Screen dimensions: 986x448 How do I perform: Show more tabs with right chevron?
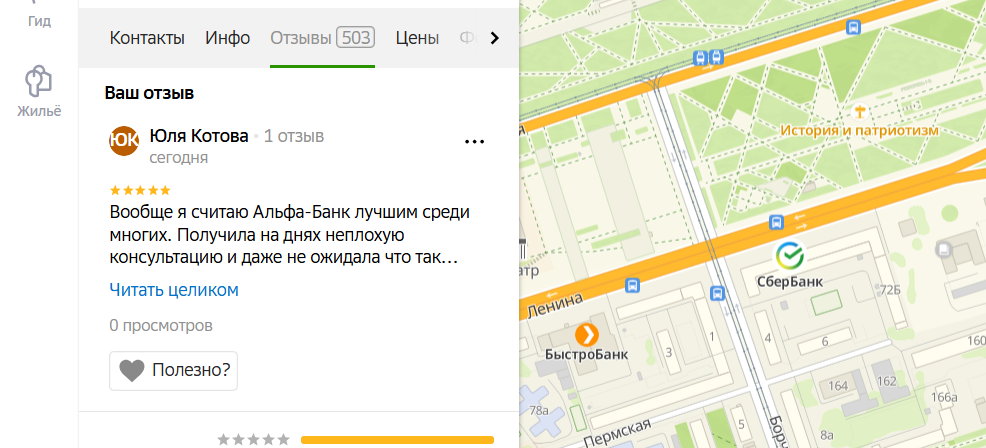[494, 38]
